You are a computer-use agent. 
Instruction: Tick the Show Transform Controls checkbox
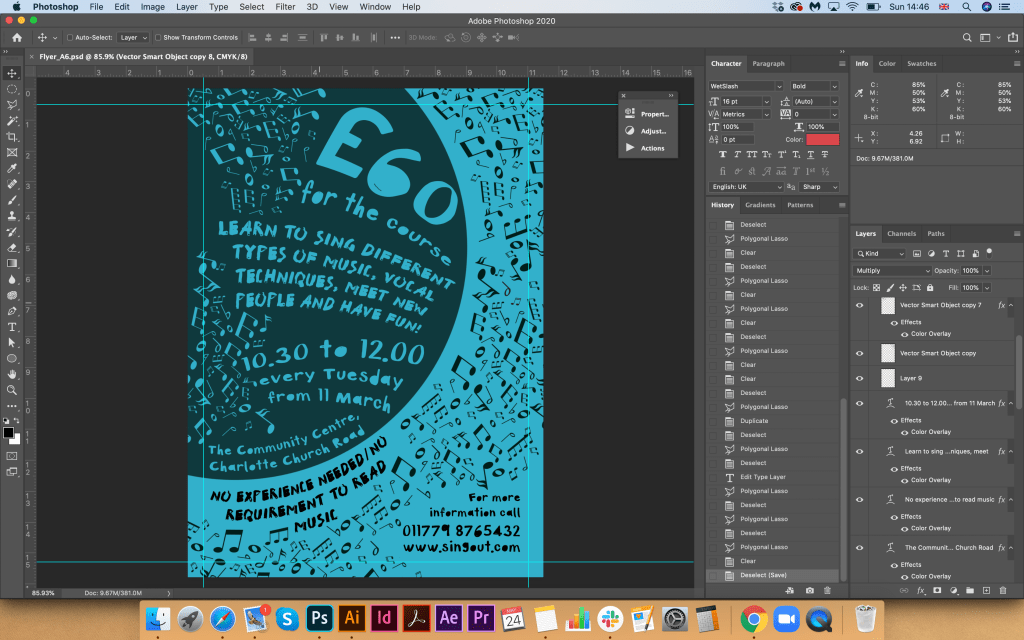(x=158, y=37)
